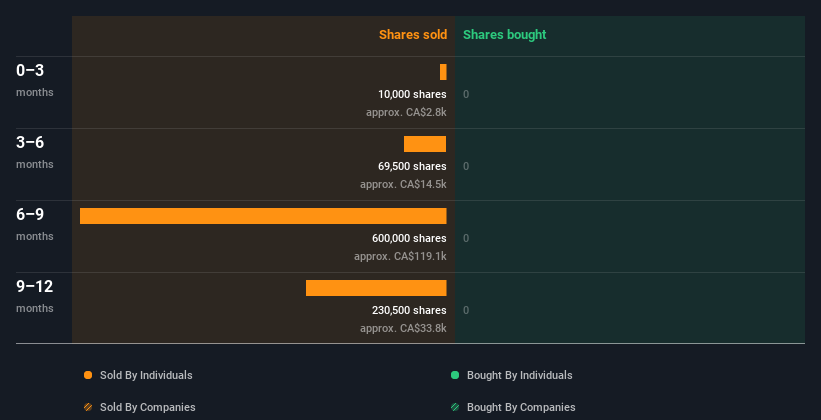Click the 6–9 months sold bar
821x420 pixels.
click(x=263, y=216)
